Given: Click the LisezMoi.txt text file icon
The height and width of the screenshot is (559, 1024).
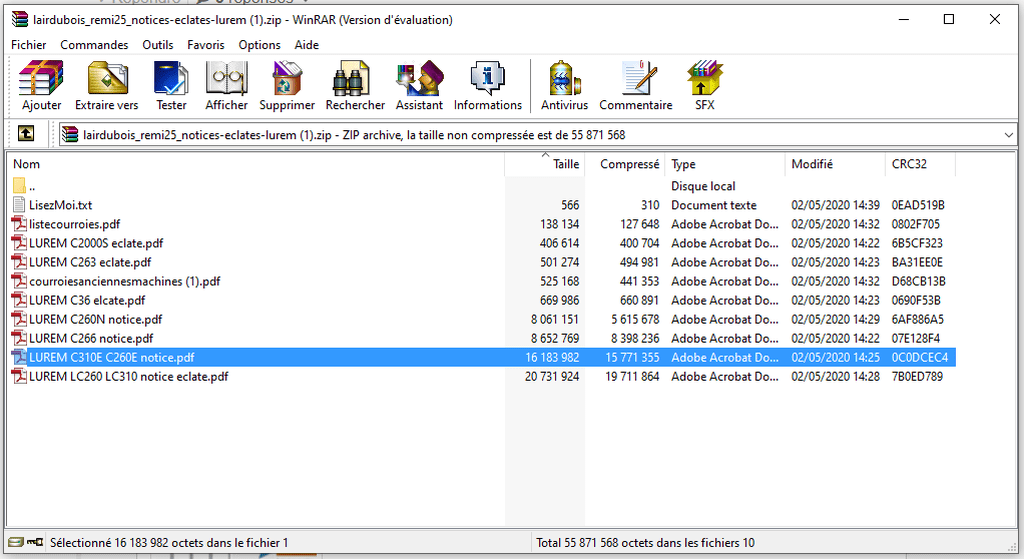Looking at the screenshot, I should 19,205.
